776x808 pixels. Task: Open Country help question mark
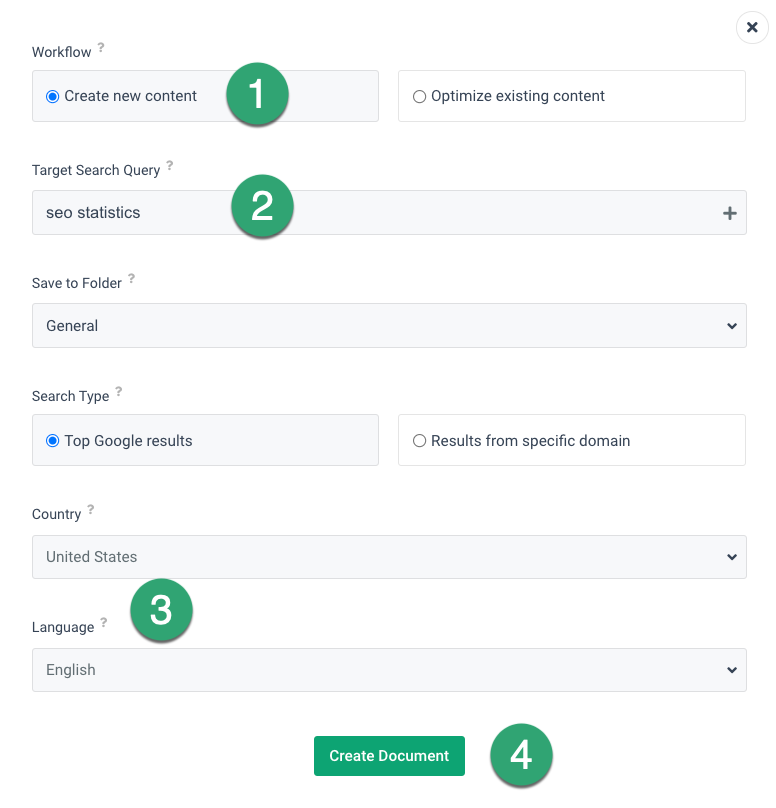tap(91, 509)
